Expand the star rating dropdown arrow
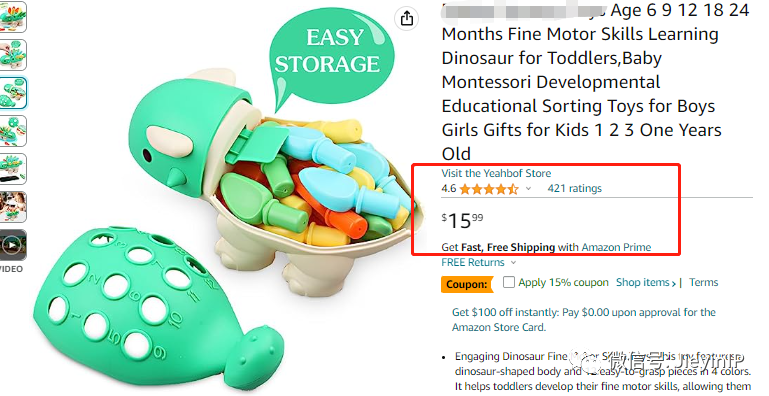Screen dimensions: 769x396 click(x=528, y=188)
